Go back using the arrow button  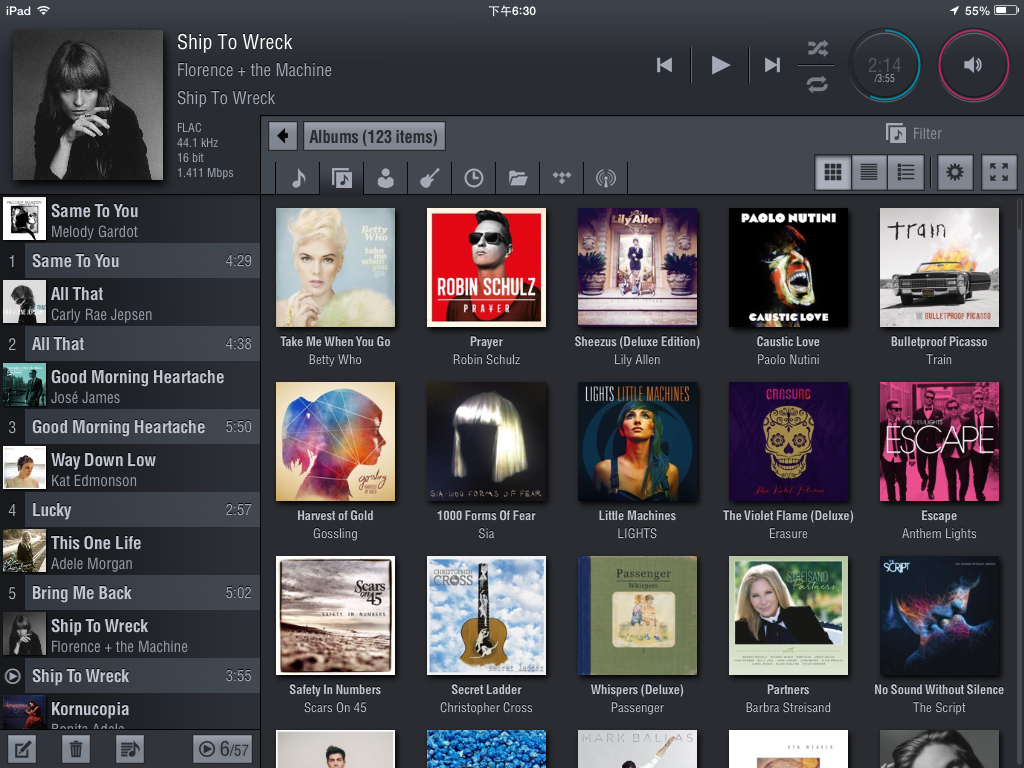(x=283, y=136)
